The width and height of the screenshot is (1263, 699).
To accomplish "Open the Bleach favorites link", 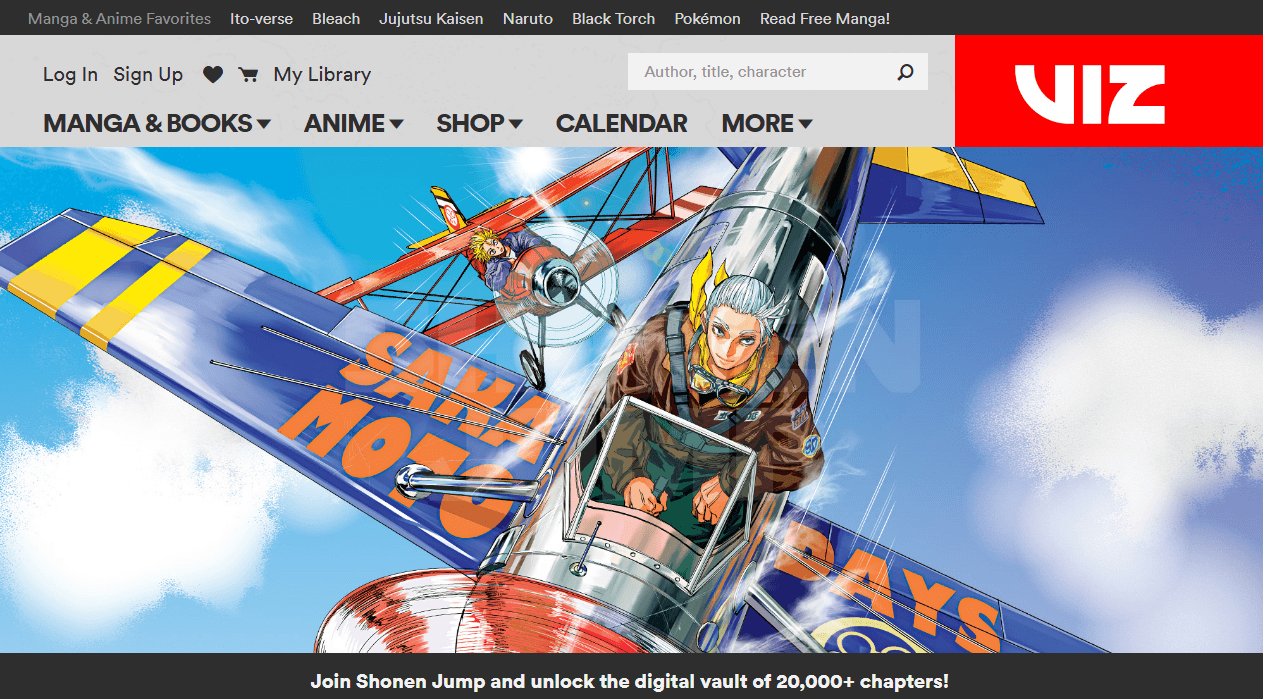I will [x=336, y=18].
